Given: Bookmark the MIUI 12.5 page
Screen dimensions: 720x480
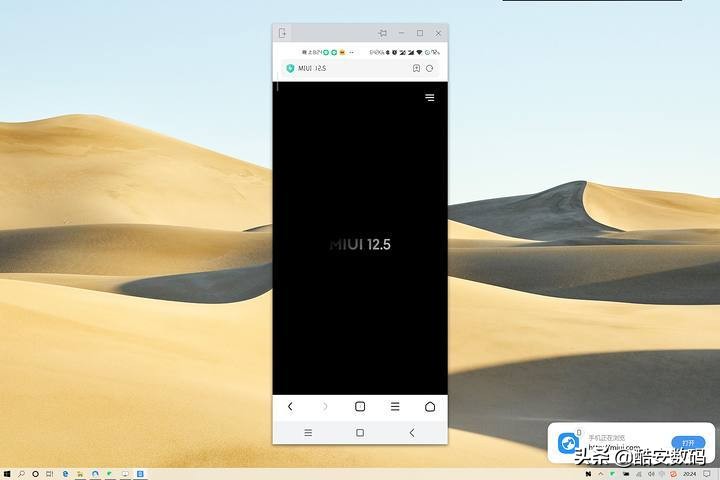Looking at the screenshot, I should click(x=416, y=68).
